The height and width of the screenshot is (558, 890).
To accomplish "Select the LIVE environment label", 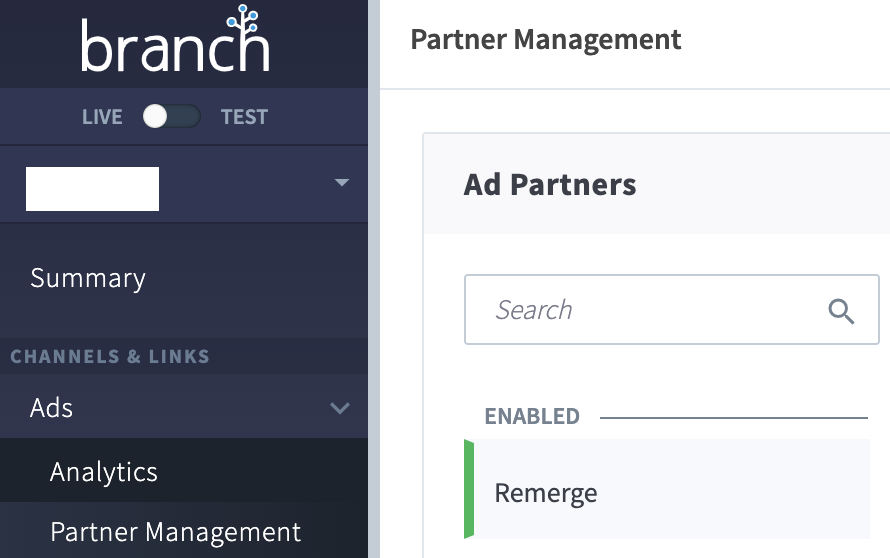I will coord(102,117).
